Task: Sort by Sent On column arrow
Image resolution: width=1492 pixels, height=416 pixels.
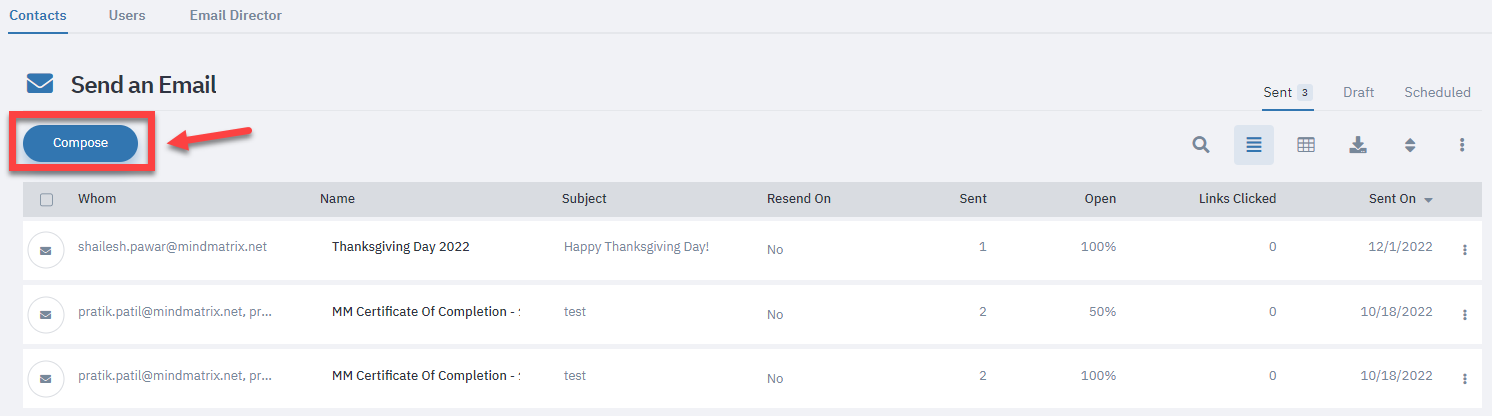Action: coord(1429,200)
